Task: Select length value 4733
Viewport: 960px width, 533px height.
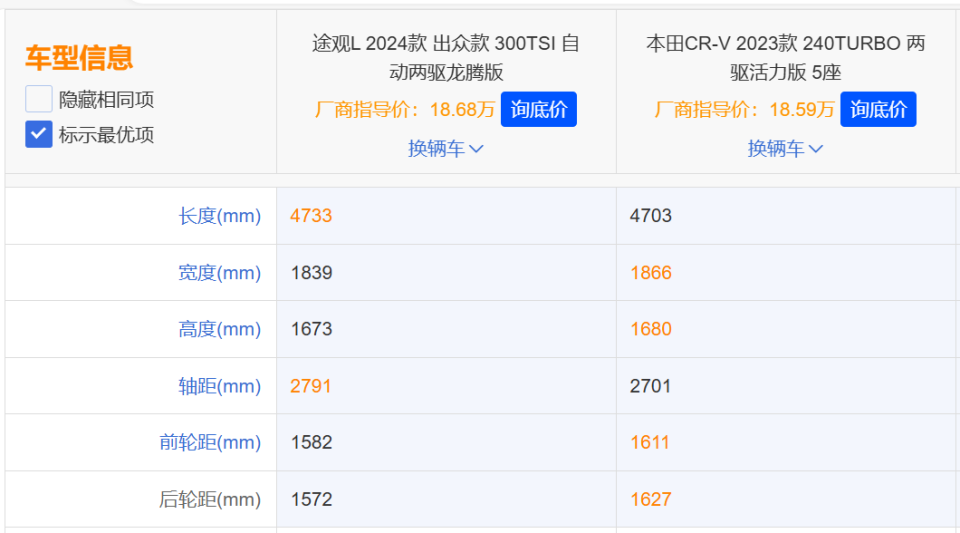Action: pos(311,216)
